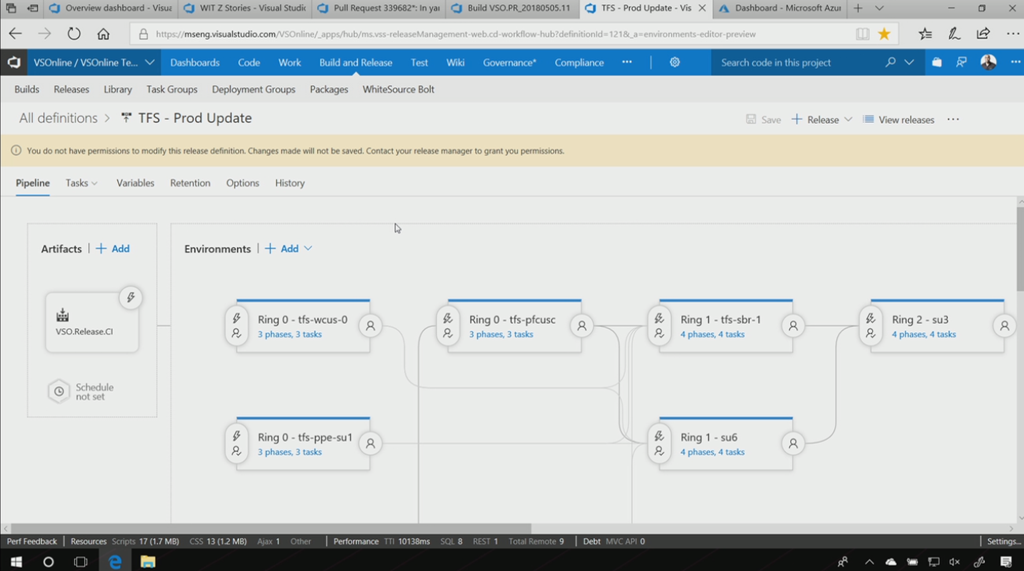Open post-deployment approvers for Ring 1 - tfs-sbr-1
The image size is (1024, 571).
click(x=793, y=325)
